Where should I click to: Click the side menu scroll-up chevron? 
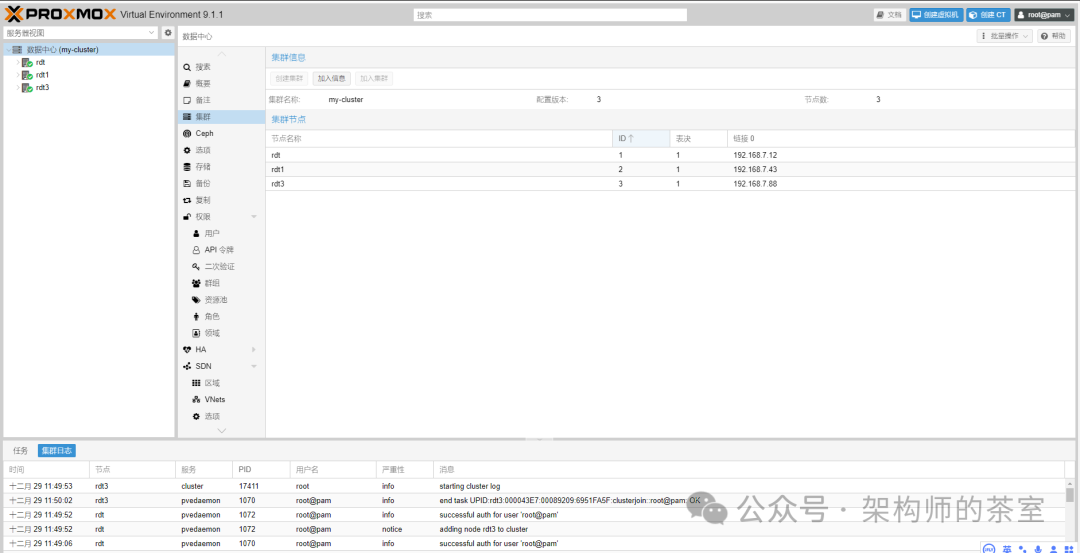[221, 54]
